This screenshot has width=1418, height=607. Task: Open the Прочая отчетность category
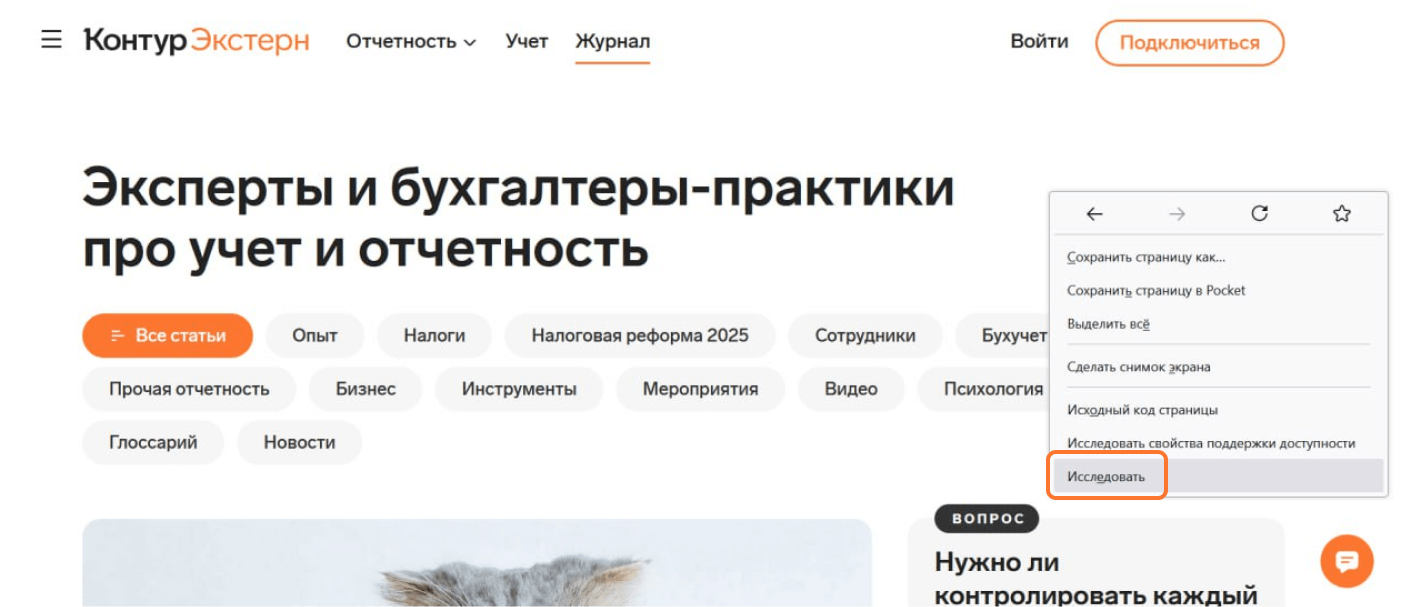pos(189,389)
